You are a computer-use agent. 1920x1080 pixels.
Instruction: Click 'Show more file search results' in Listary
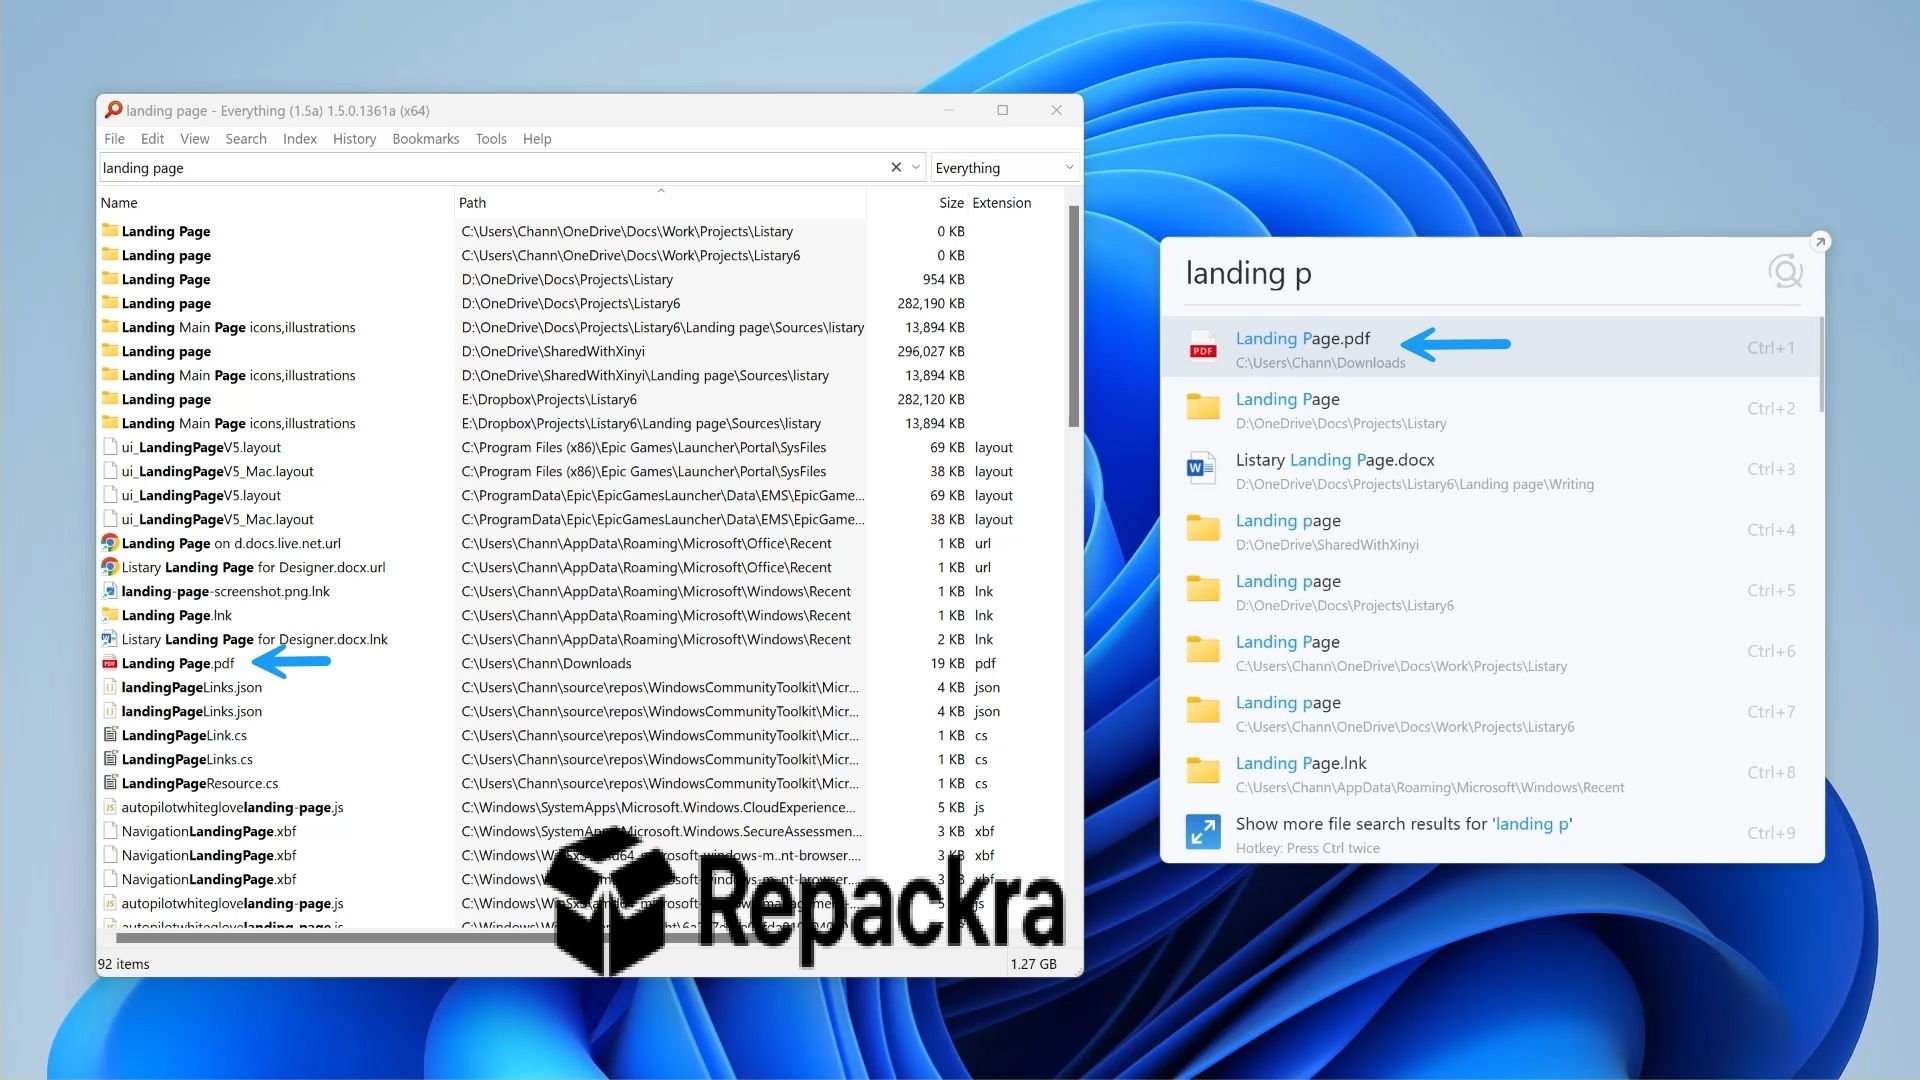pos(1490,834)
